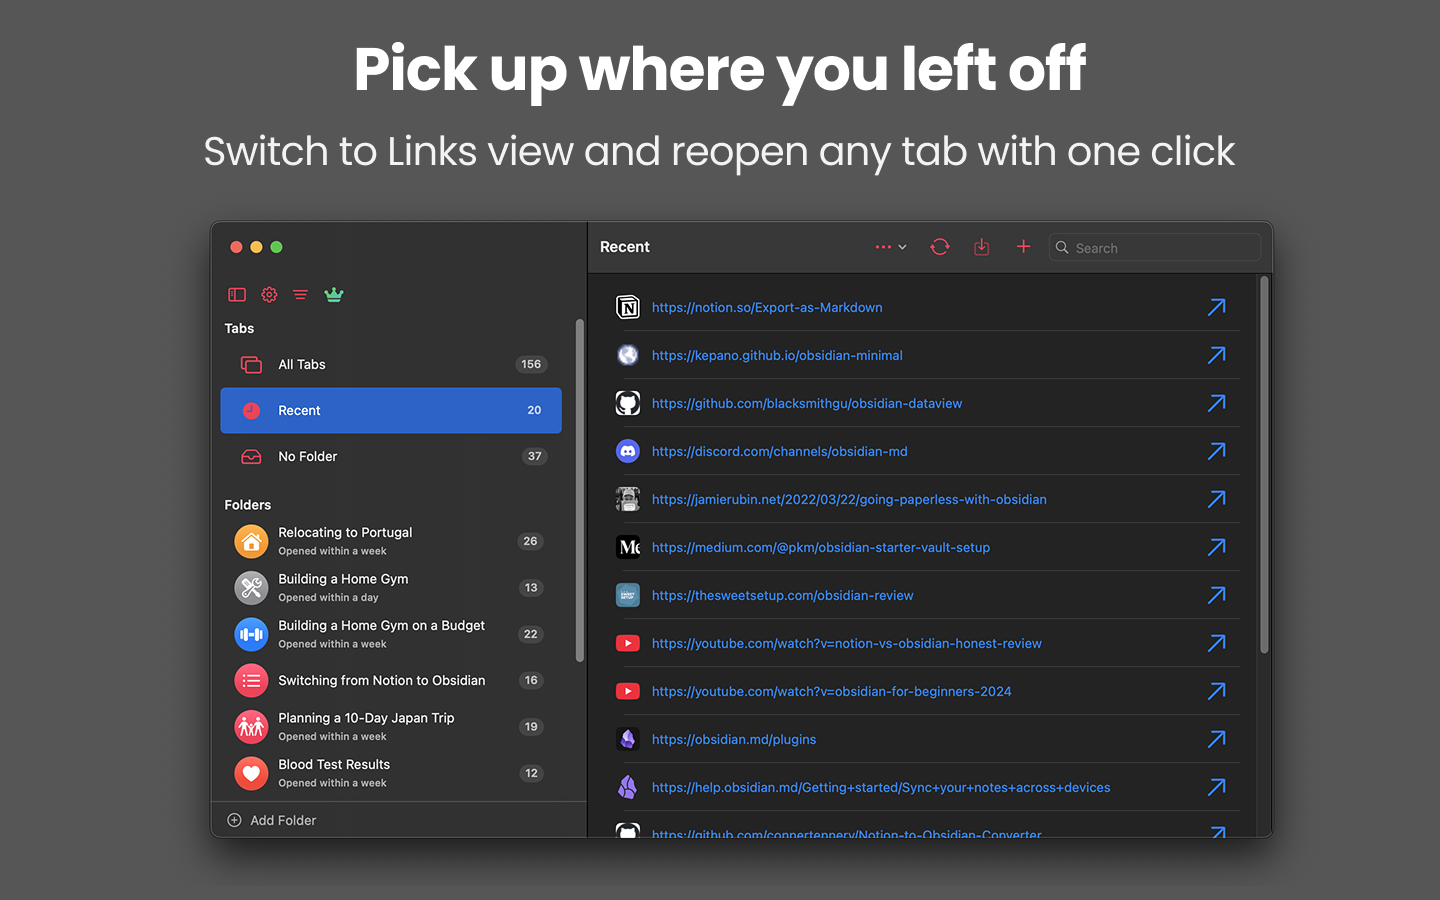
Task: Open the notion-vs-obsidian-honest-review YouTube link
Action: click(847, 643)
